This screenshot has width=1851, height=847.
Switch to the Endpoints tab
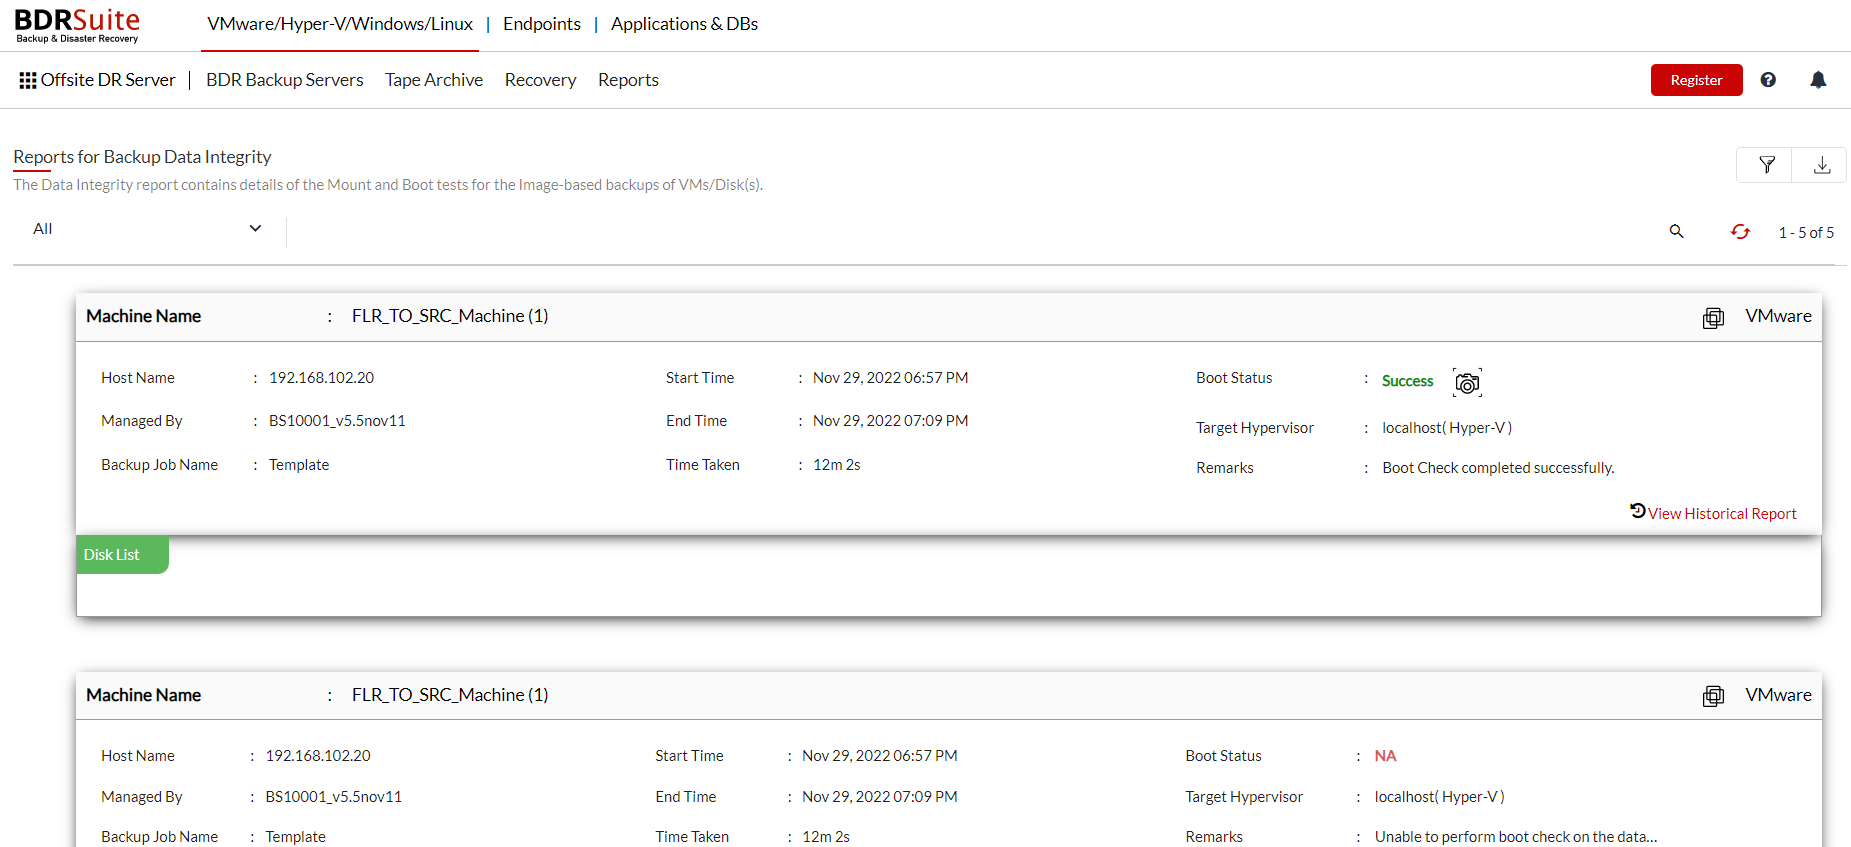[542, 24]
